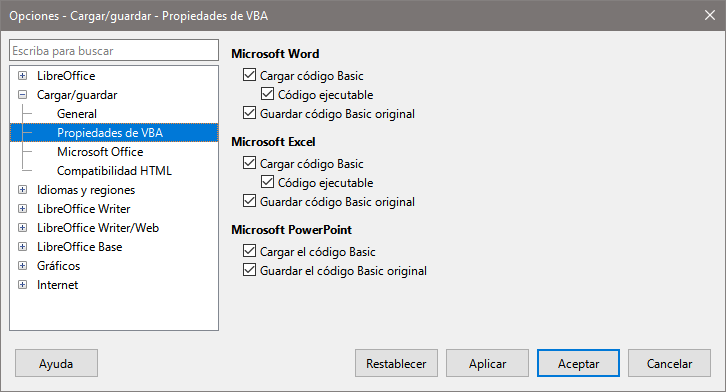Screen dimensions: 726x392
Task: Expand the Internet node
Action: 22,284
